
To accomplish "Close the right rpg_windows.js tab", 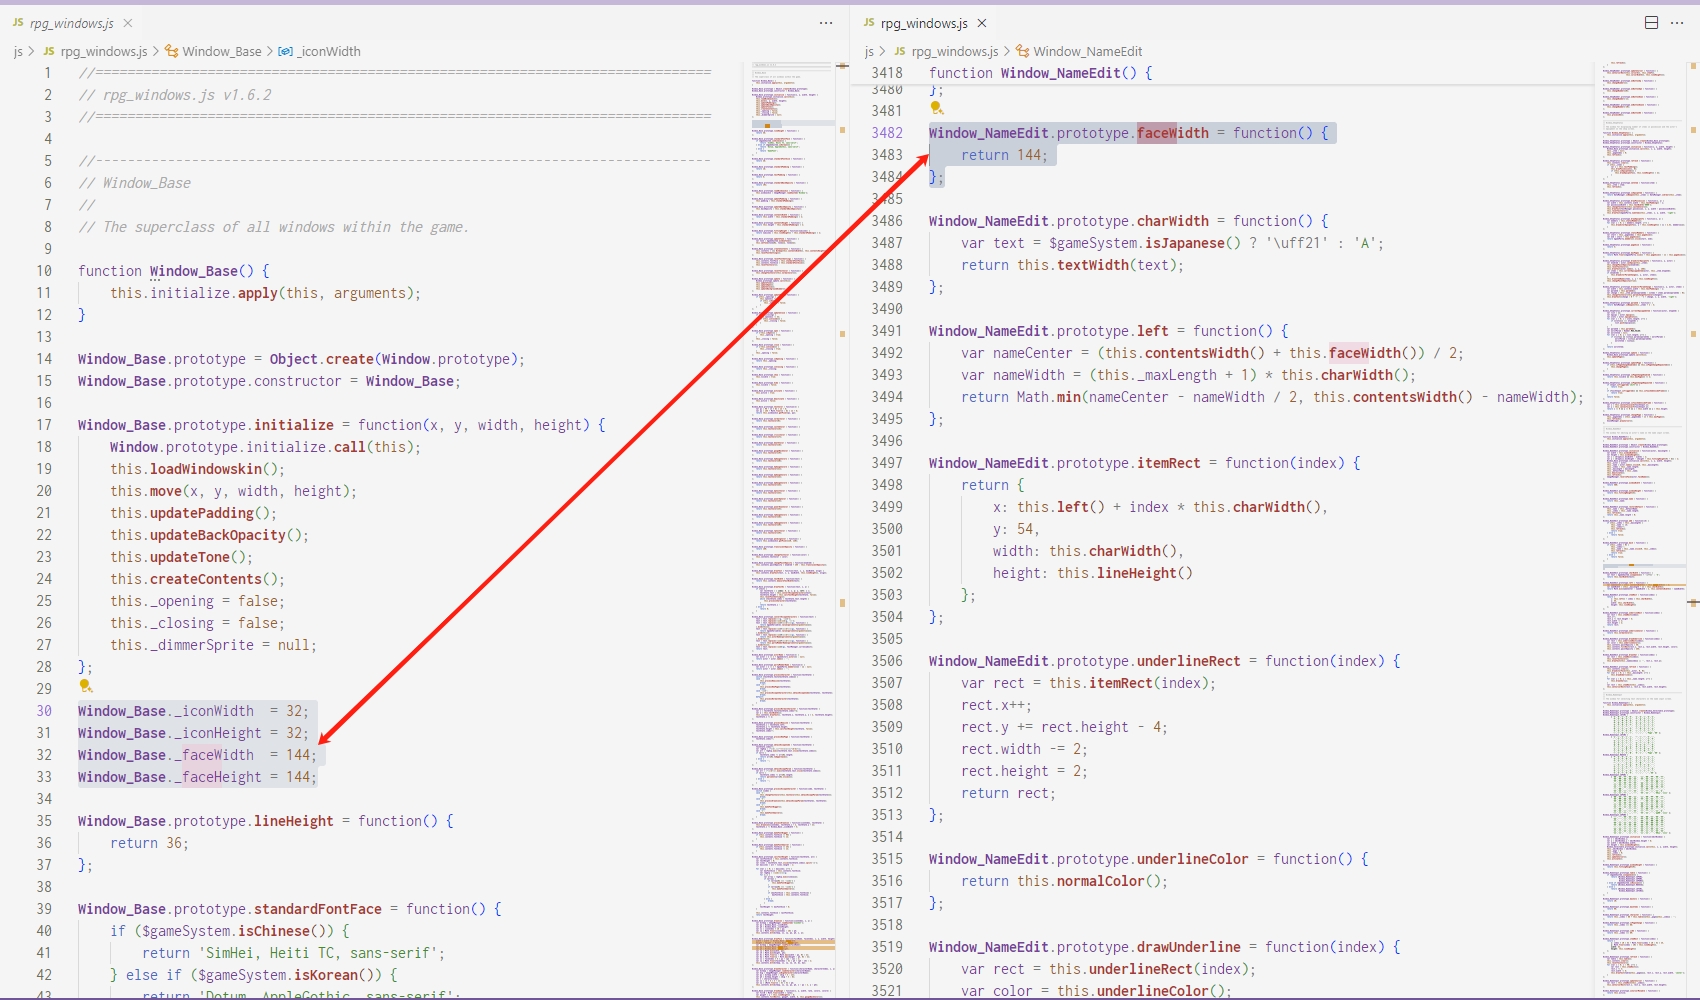I will pos(982,23).
